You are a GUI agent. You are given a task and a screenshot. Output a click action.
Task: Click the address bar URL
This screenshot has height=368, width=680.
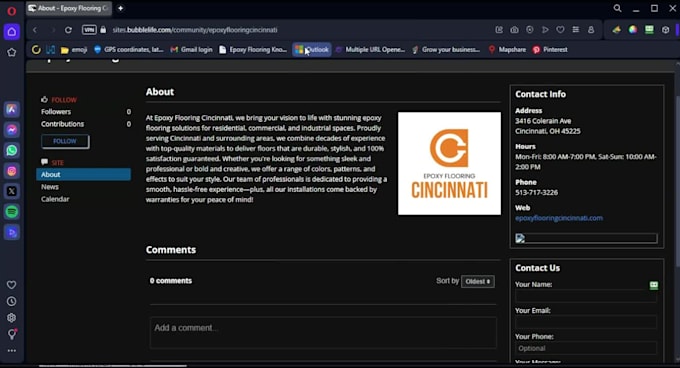tap(195, 30)
